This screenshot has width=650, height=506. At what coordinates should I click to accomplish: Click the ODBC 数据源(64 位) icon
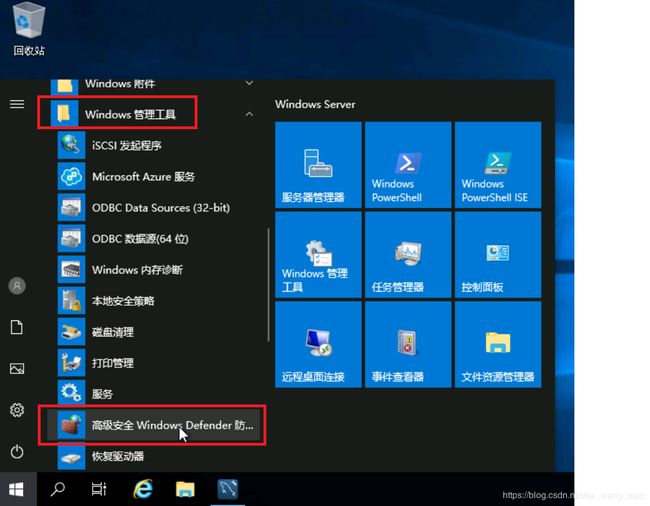pyautogui.click(x=71, y=238)
